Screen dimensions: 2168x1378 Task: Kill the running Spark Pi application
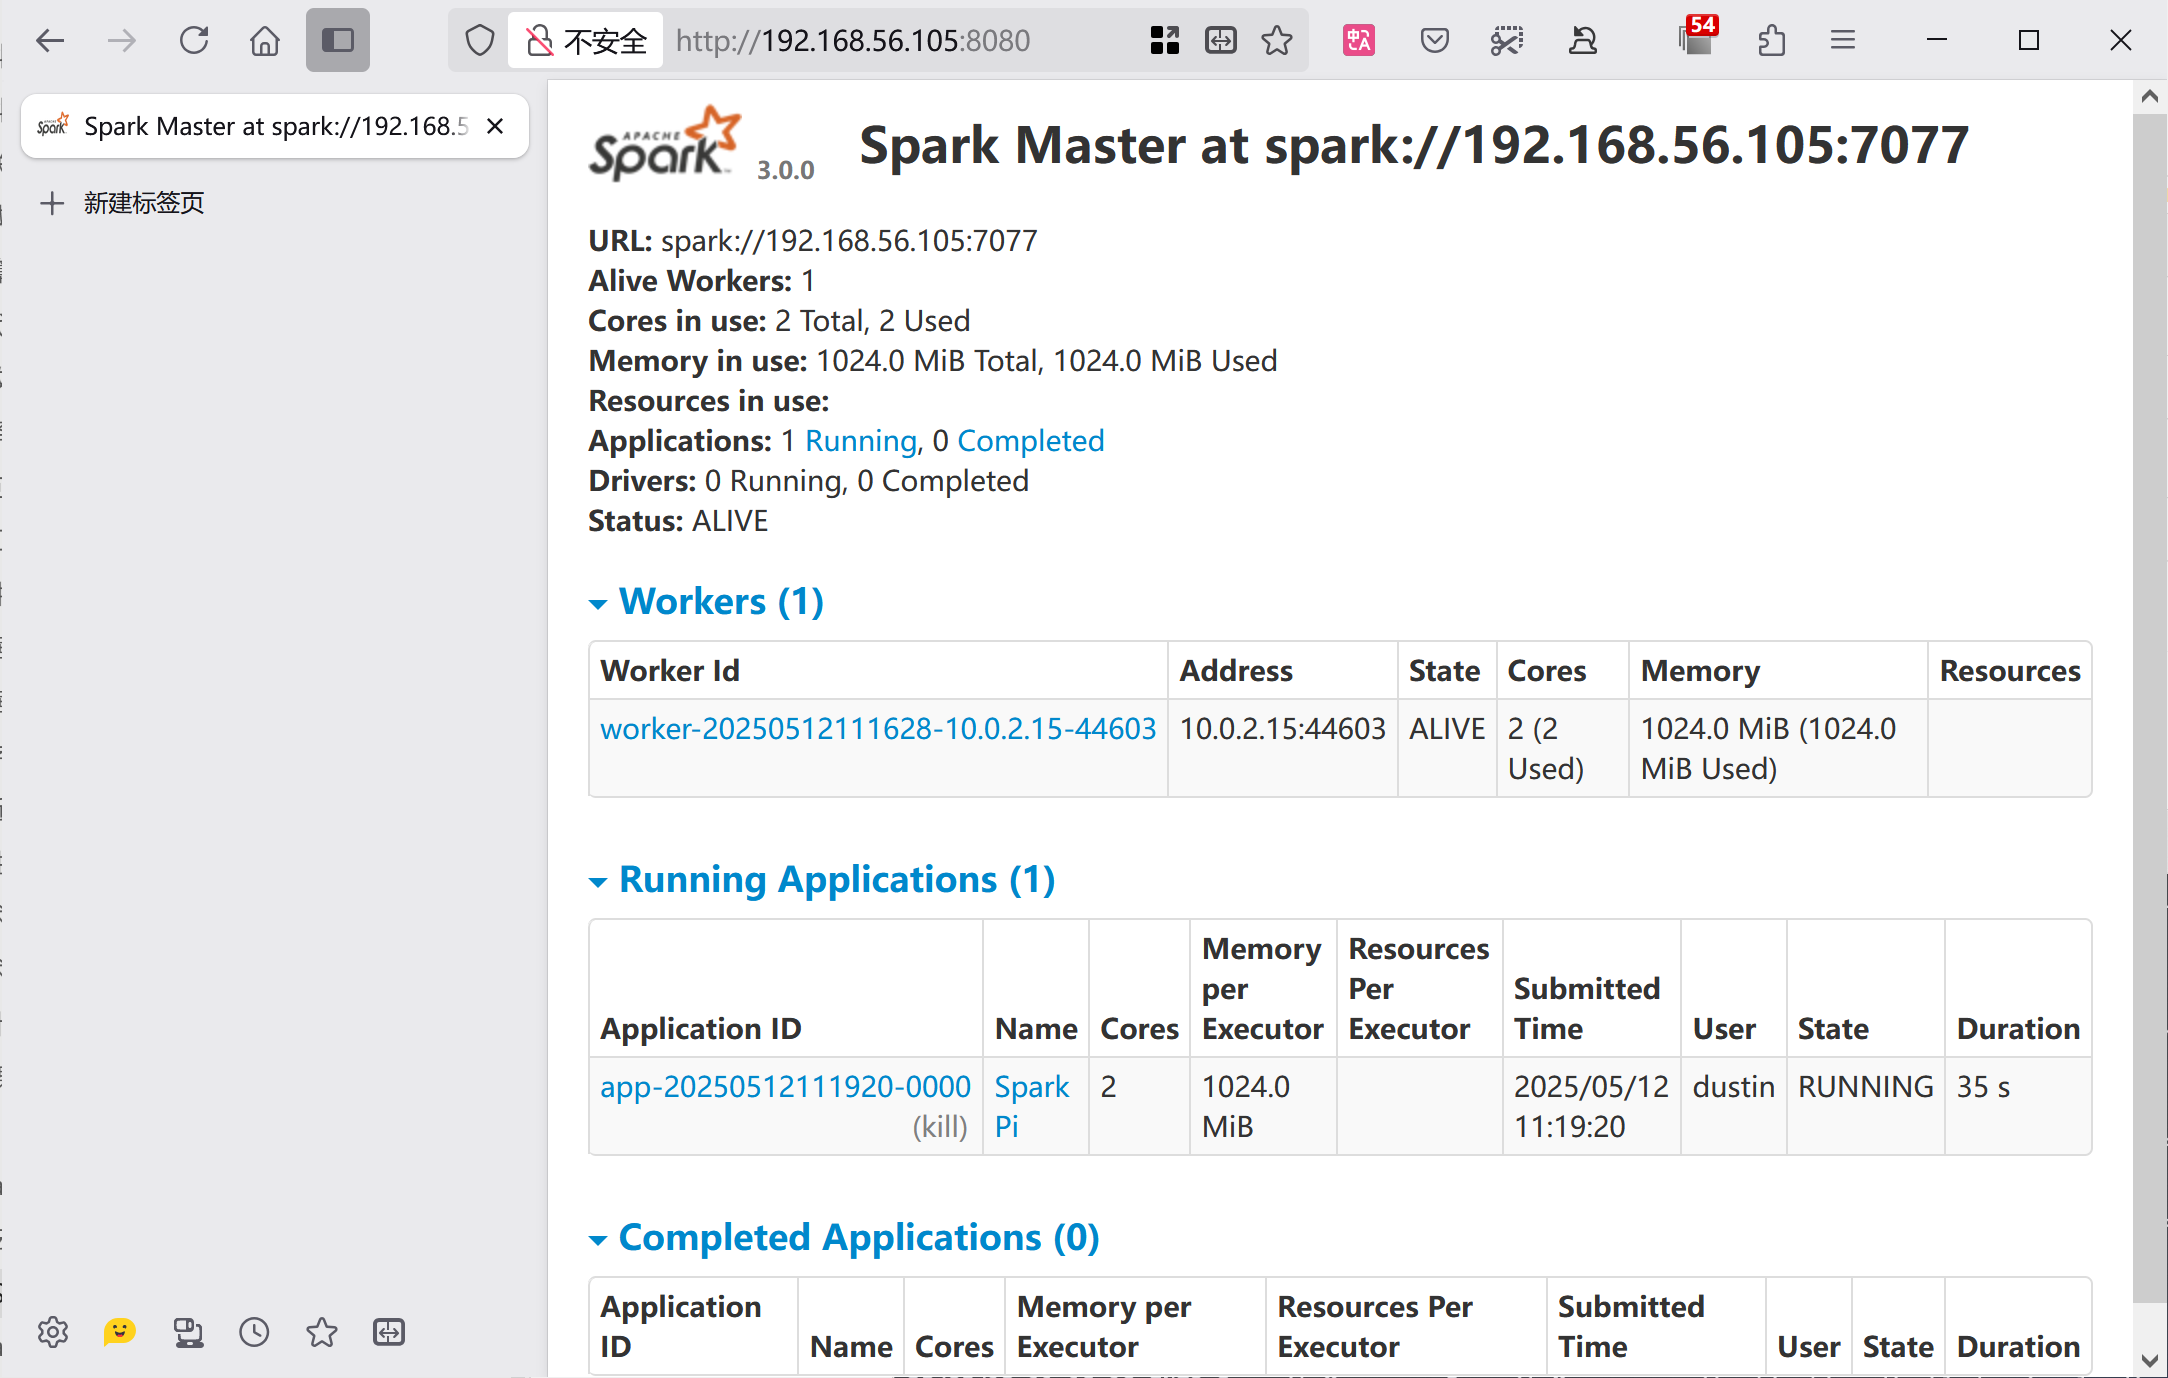pyautogui.click(x=940, y=1127)
